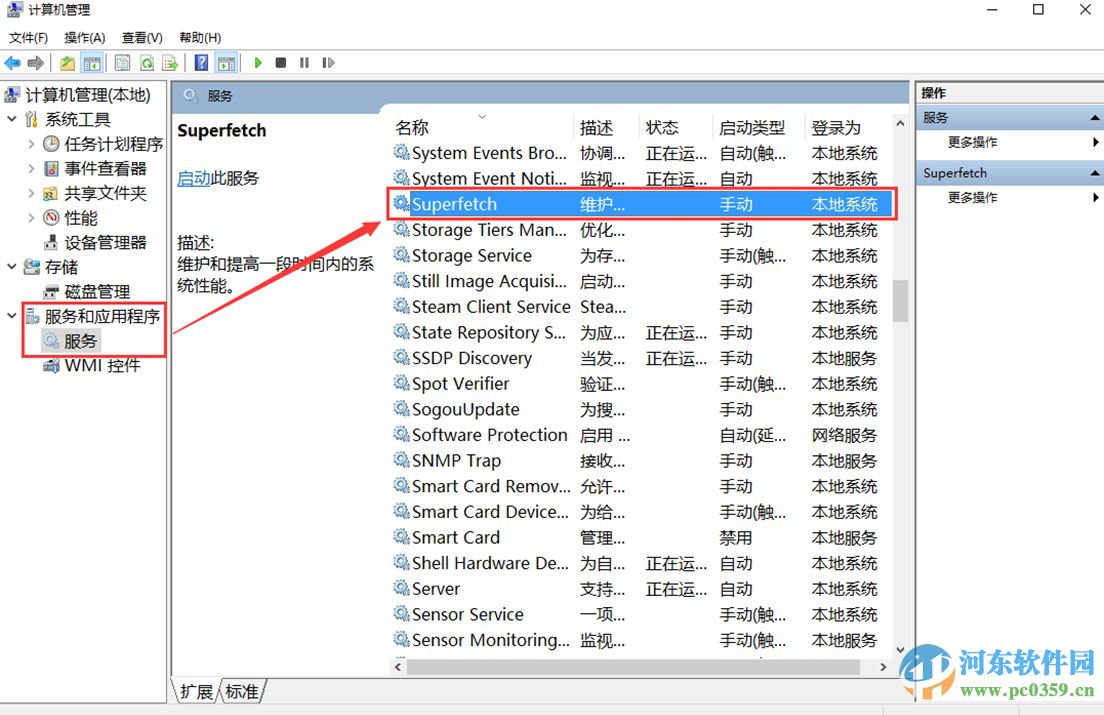This screenshot has height=715, width=1104.
Task: Navigate back with the back arrow icon
Action: [12, 63]
